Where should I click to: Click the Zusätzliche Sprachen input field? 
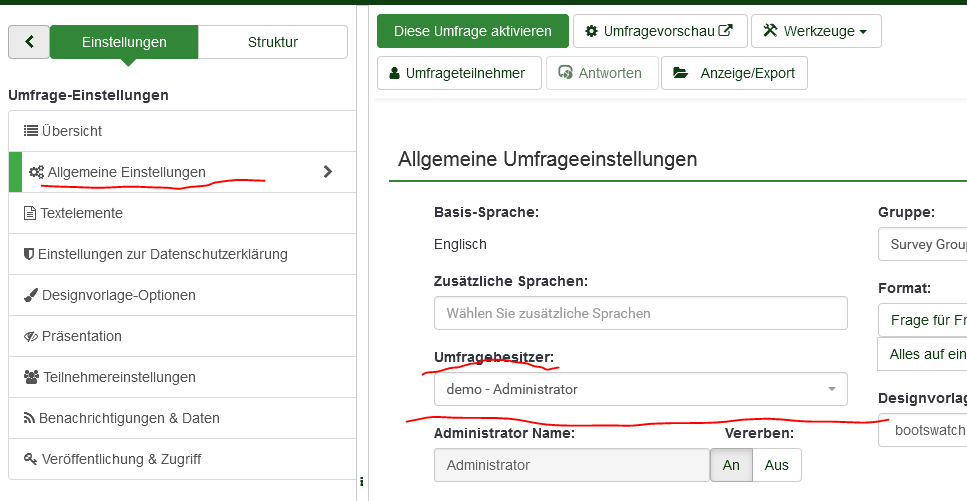click(x=640, y=313)
